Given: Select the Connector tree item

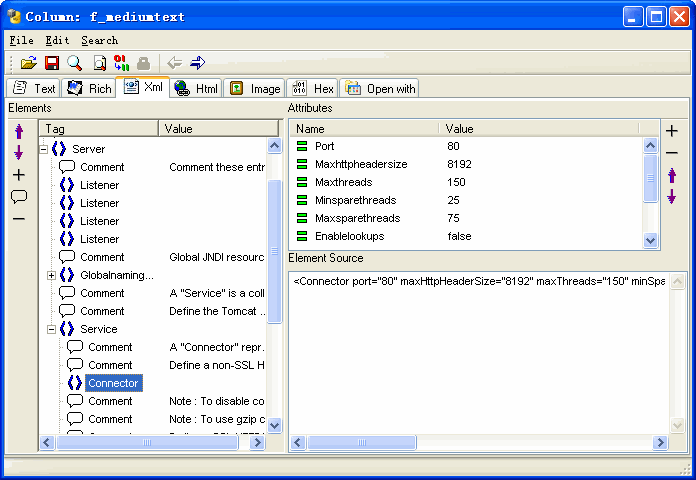Looking at the screenshot, I should (x=113, y=383).
